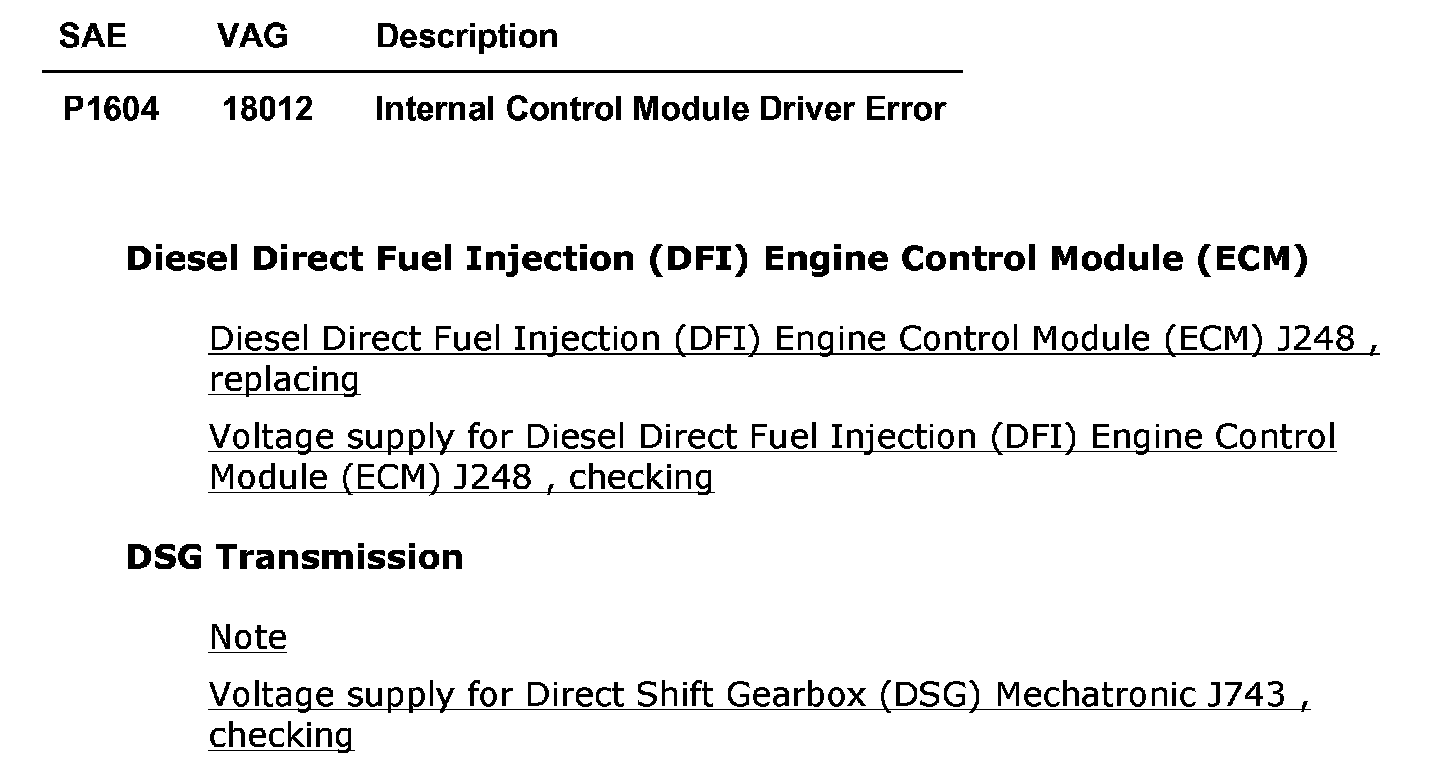
Task: Click the word replacing on the link's second line
Action: [284, 381]
